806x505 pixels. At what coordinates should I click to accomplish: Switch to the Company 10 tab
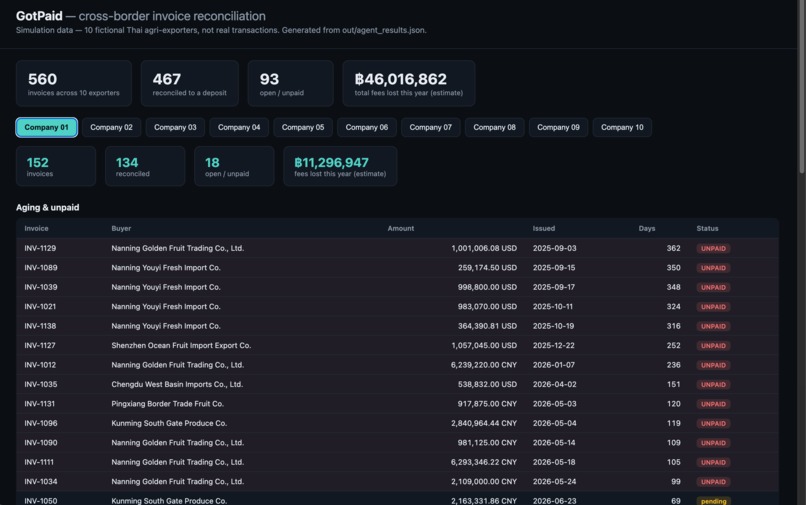tap(622, 128)
